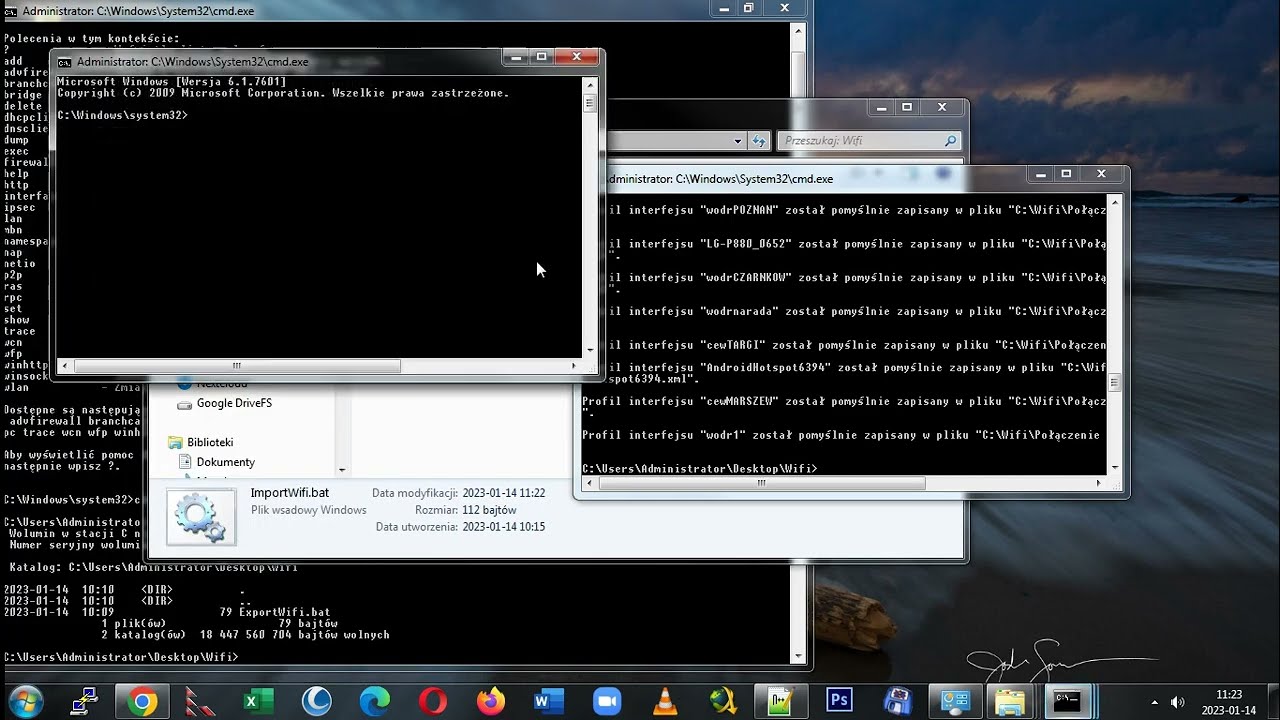
Task: Click Wifi cmd window horizontal scroll right arrow
Action: tap(1099, 484)
